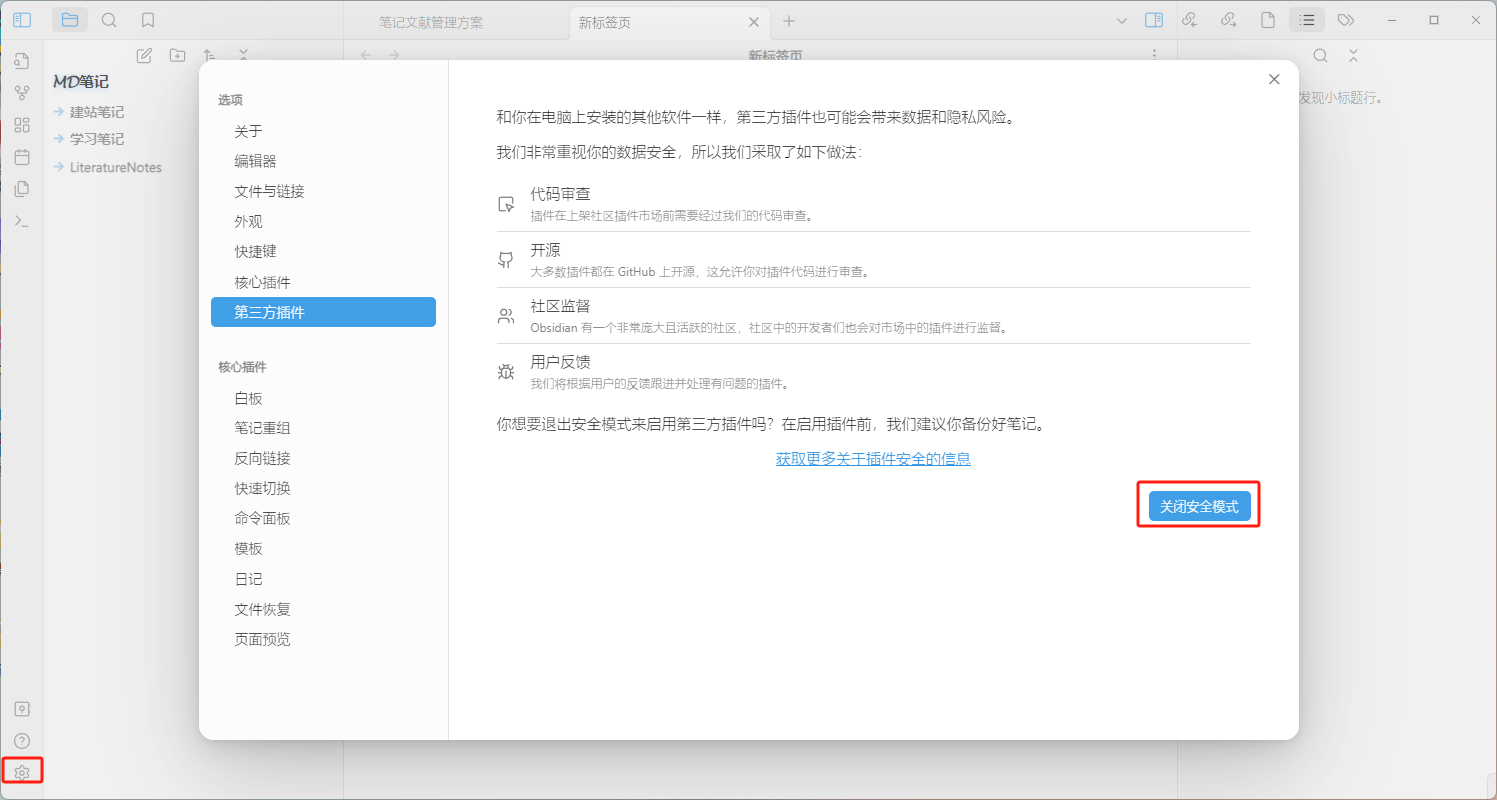Search headings in the outline panel
1497x800 pixels.
pyautogui.click(x=1321, y=56)
